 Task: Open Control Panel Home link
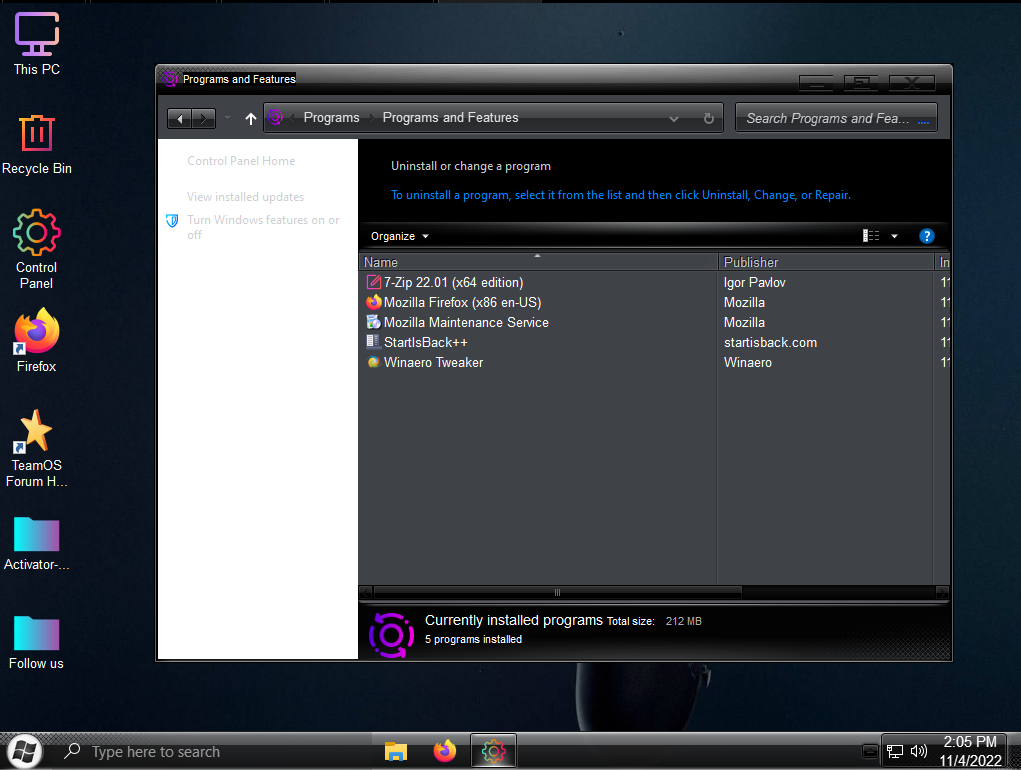(x=241, y=161)
